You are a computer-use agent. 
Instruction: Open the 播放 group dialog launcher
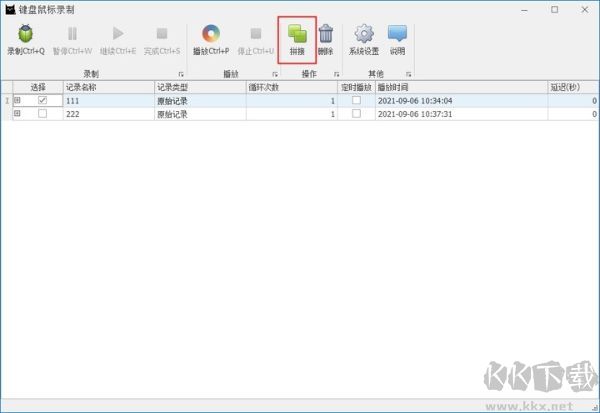tap(275, 74)
